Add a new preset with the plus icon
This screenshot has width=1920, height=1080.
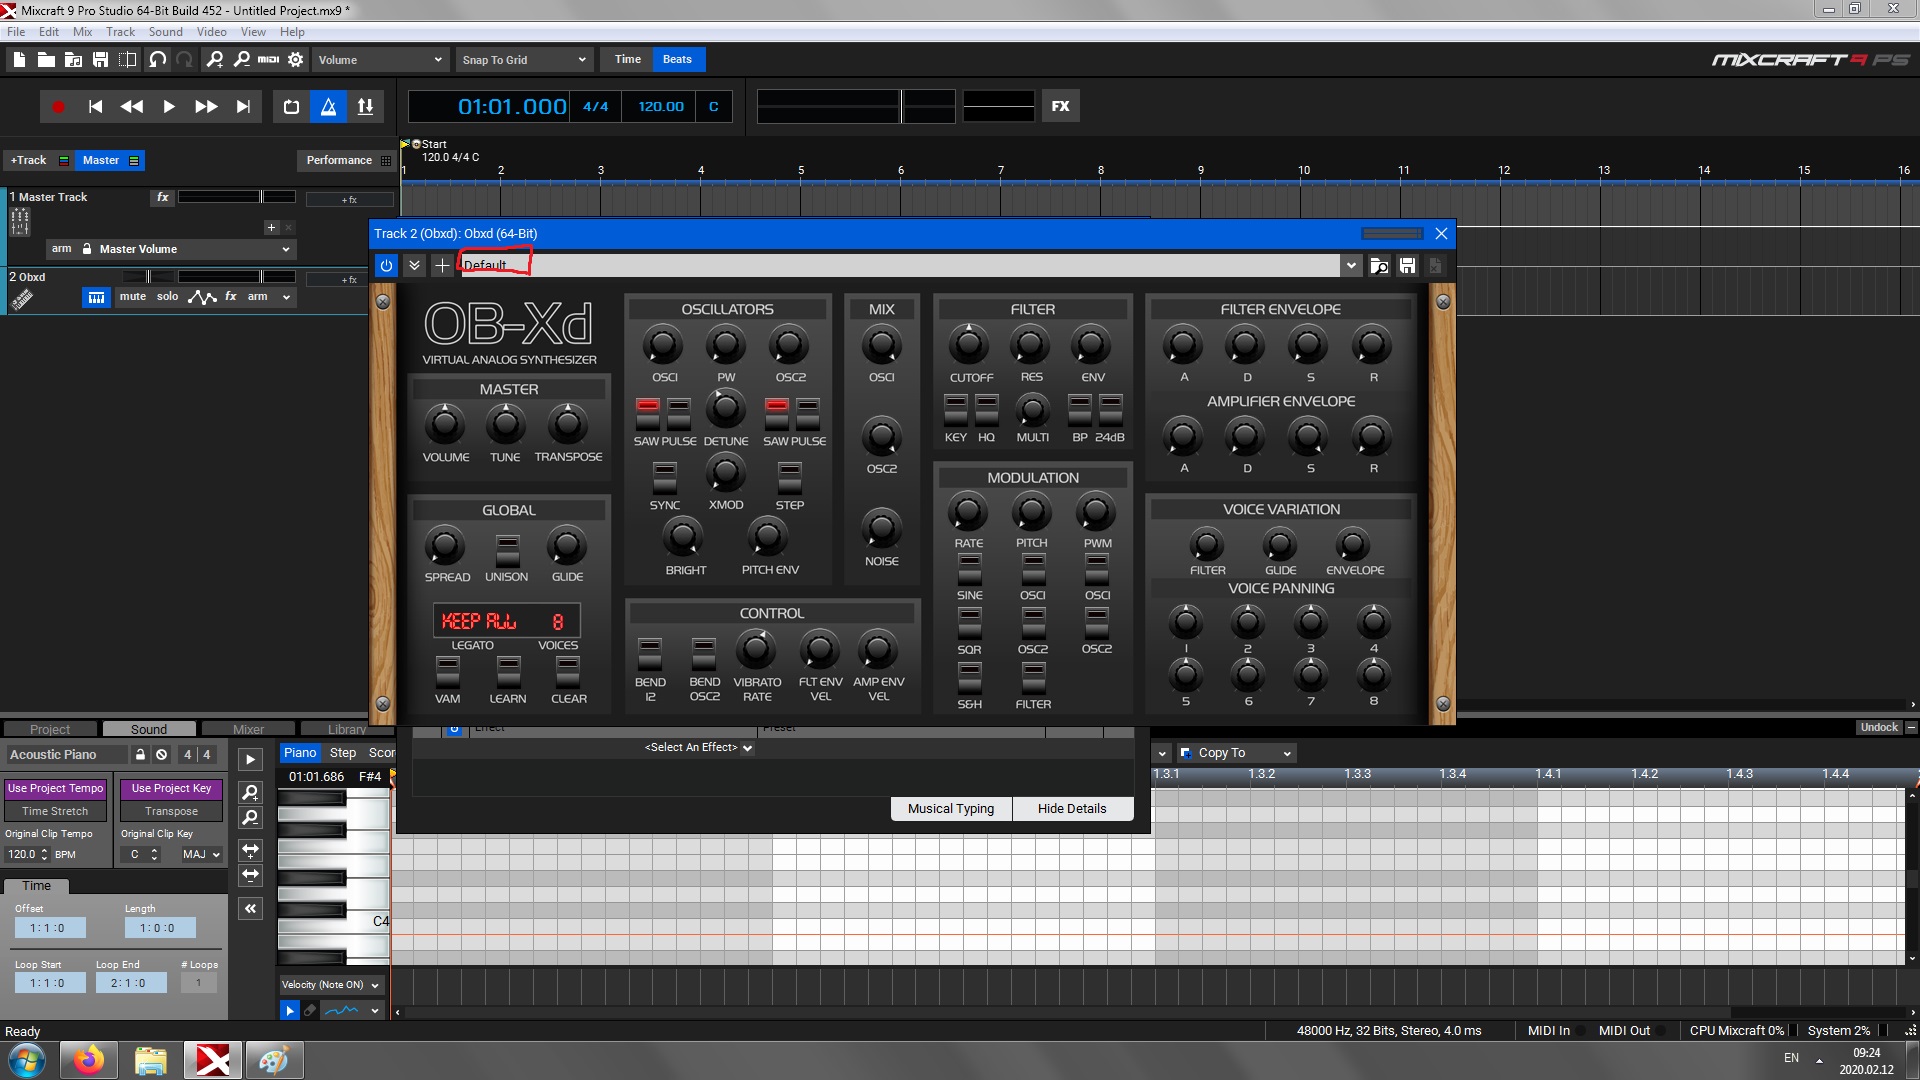tap(442, 265)
